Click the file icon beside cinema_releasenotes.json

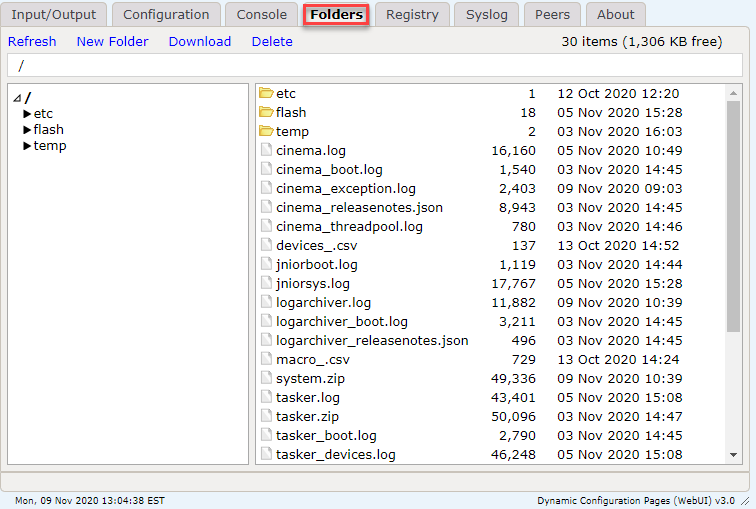[x=266, y=207]
